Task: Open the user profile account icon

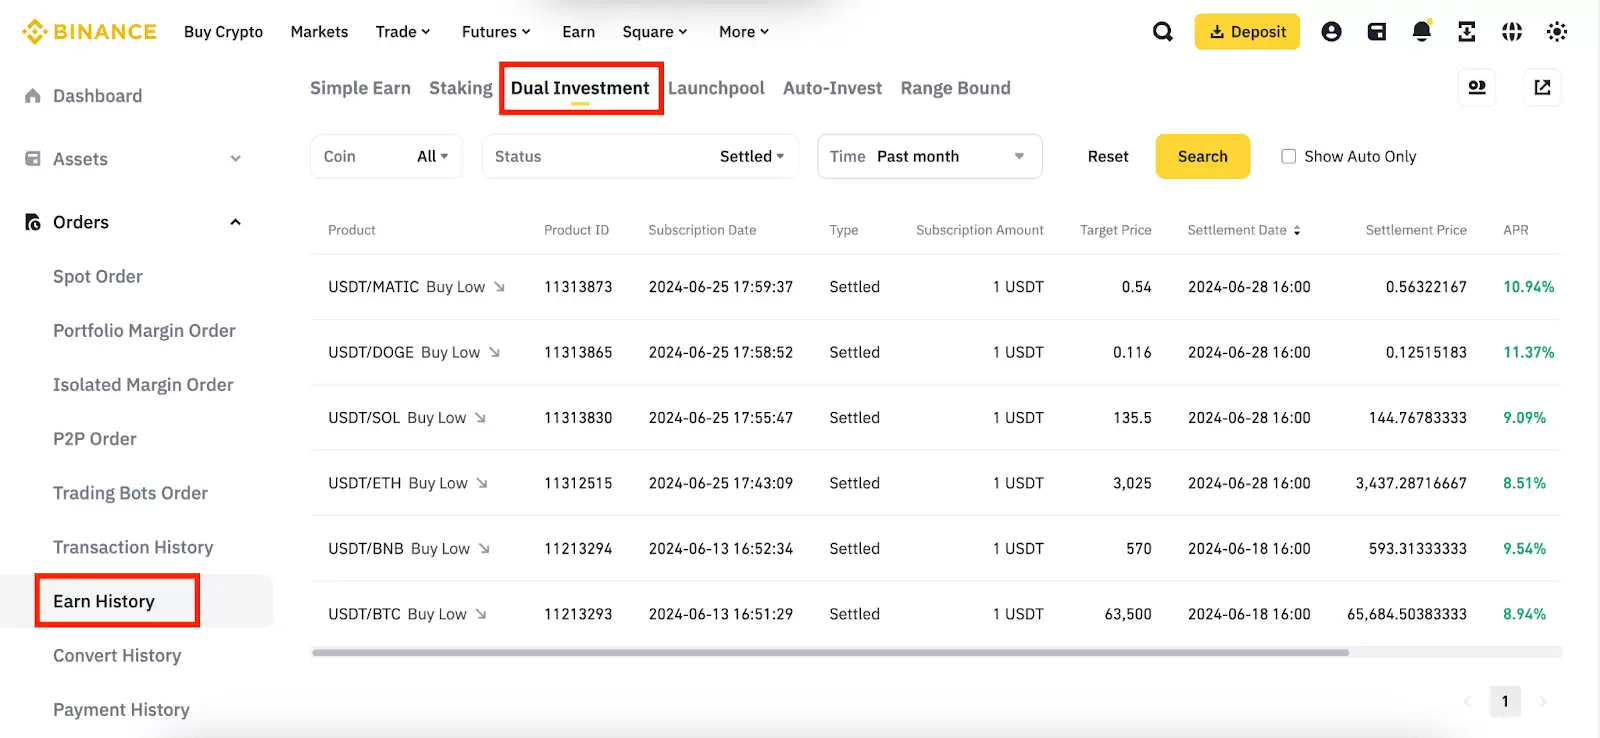Action: click(x=1331, y=32)
